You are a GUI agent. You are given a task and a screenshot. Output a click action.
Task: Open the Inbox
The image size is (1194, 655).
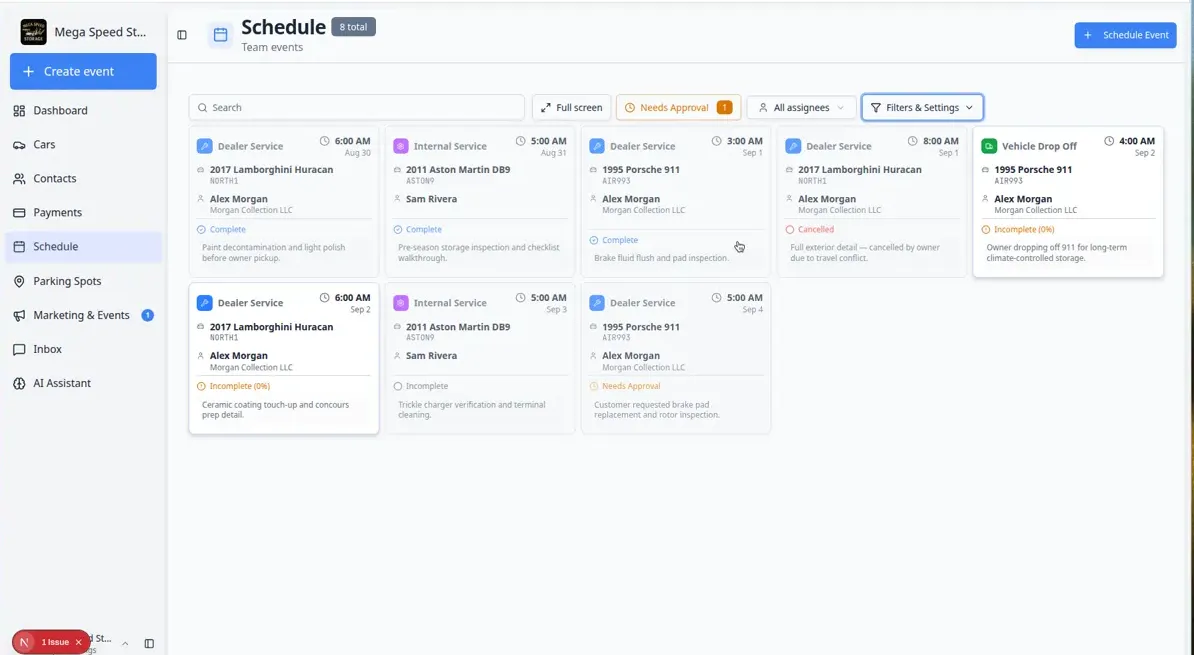tap(84, 349)
